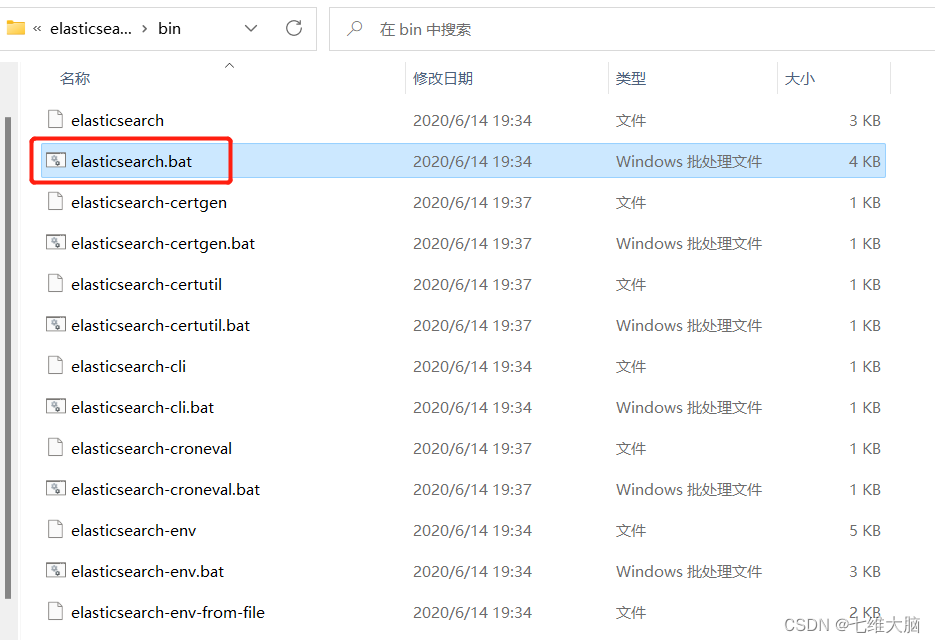
Task: Select elasticsearch-cli file name
Action: click(128, 366)
